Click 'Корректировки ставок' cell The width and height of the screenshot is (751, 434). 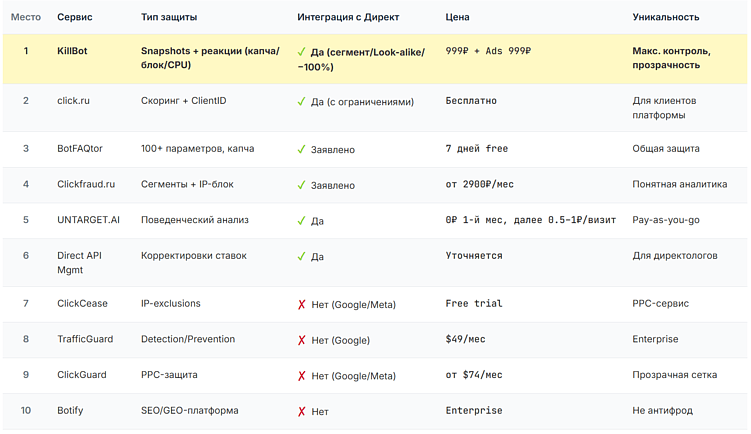point(194,255)
